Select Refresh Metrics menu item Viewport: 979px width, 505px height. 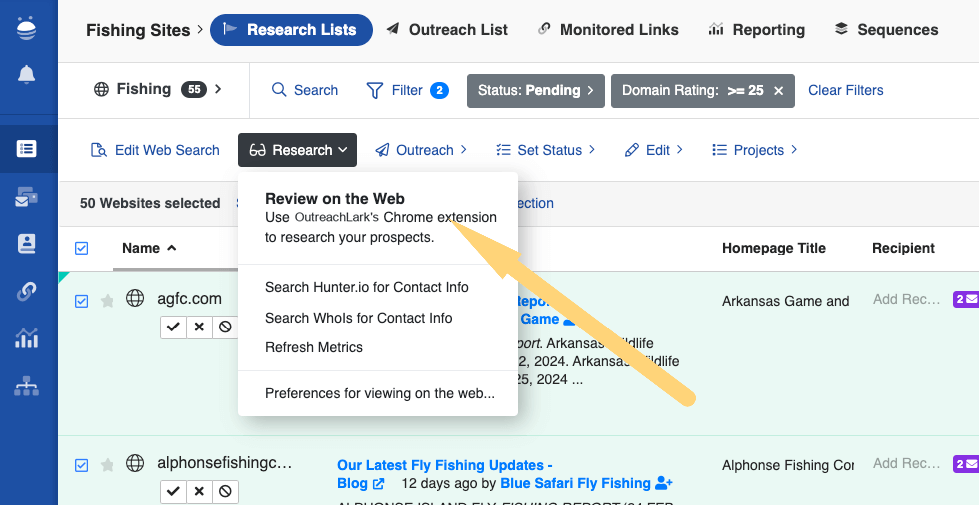point(313,347)
